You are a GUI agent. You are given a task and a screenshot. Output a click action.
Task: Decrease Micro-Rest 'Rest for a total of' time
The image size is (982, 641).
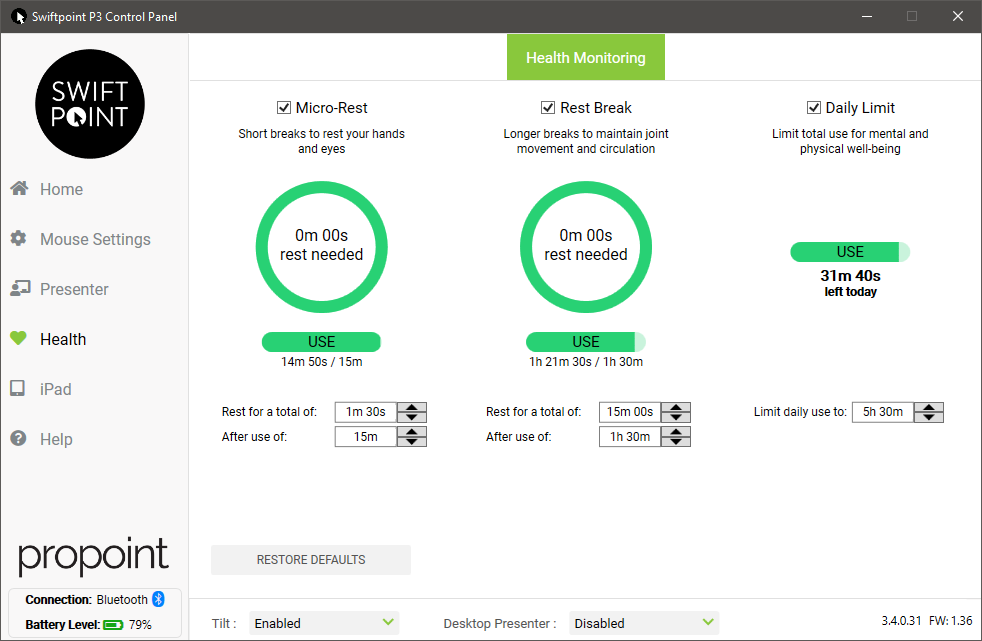[411, 417]
